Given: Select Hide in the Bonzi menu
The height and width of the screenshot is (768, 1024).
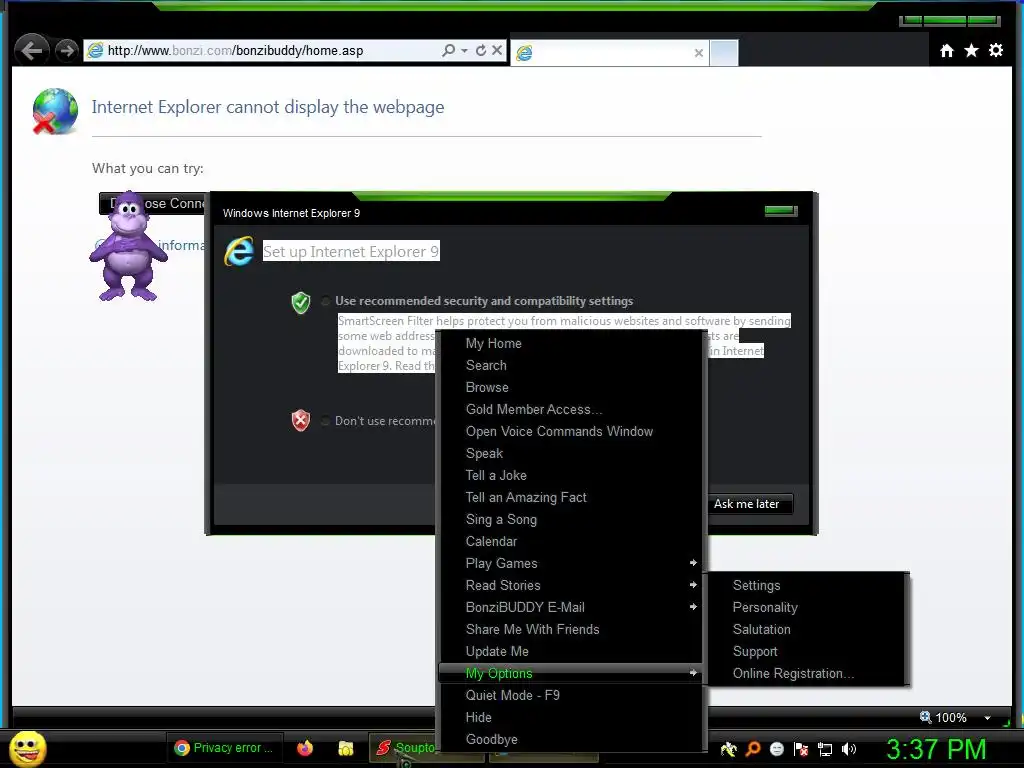Looking at the screenshot, I should pyautogui.click(x=570, y=717).
